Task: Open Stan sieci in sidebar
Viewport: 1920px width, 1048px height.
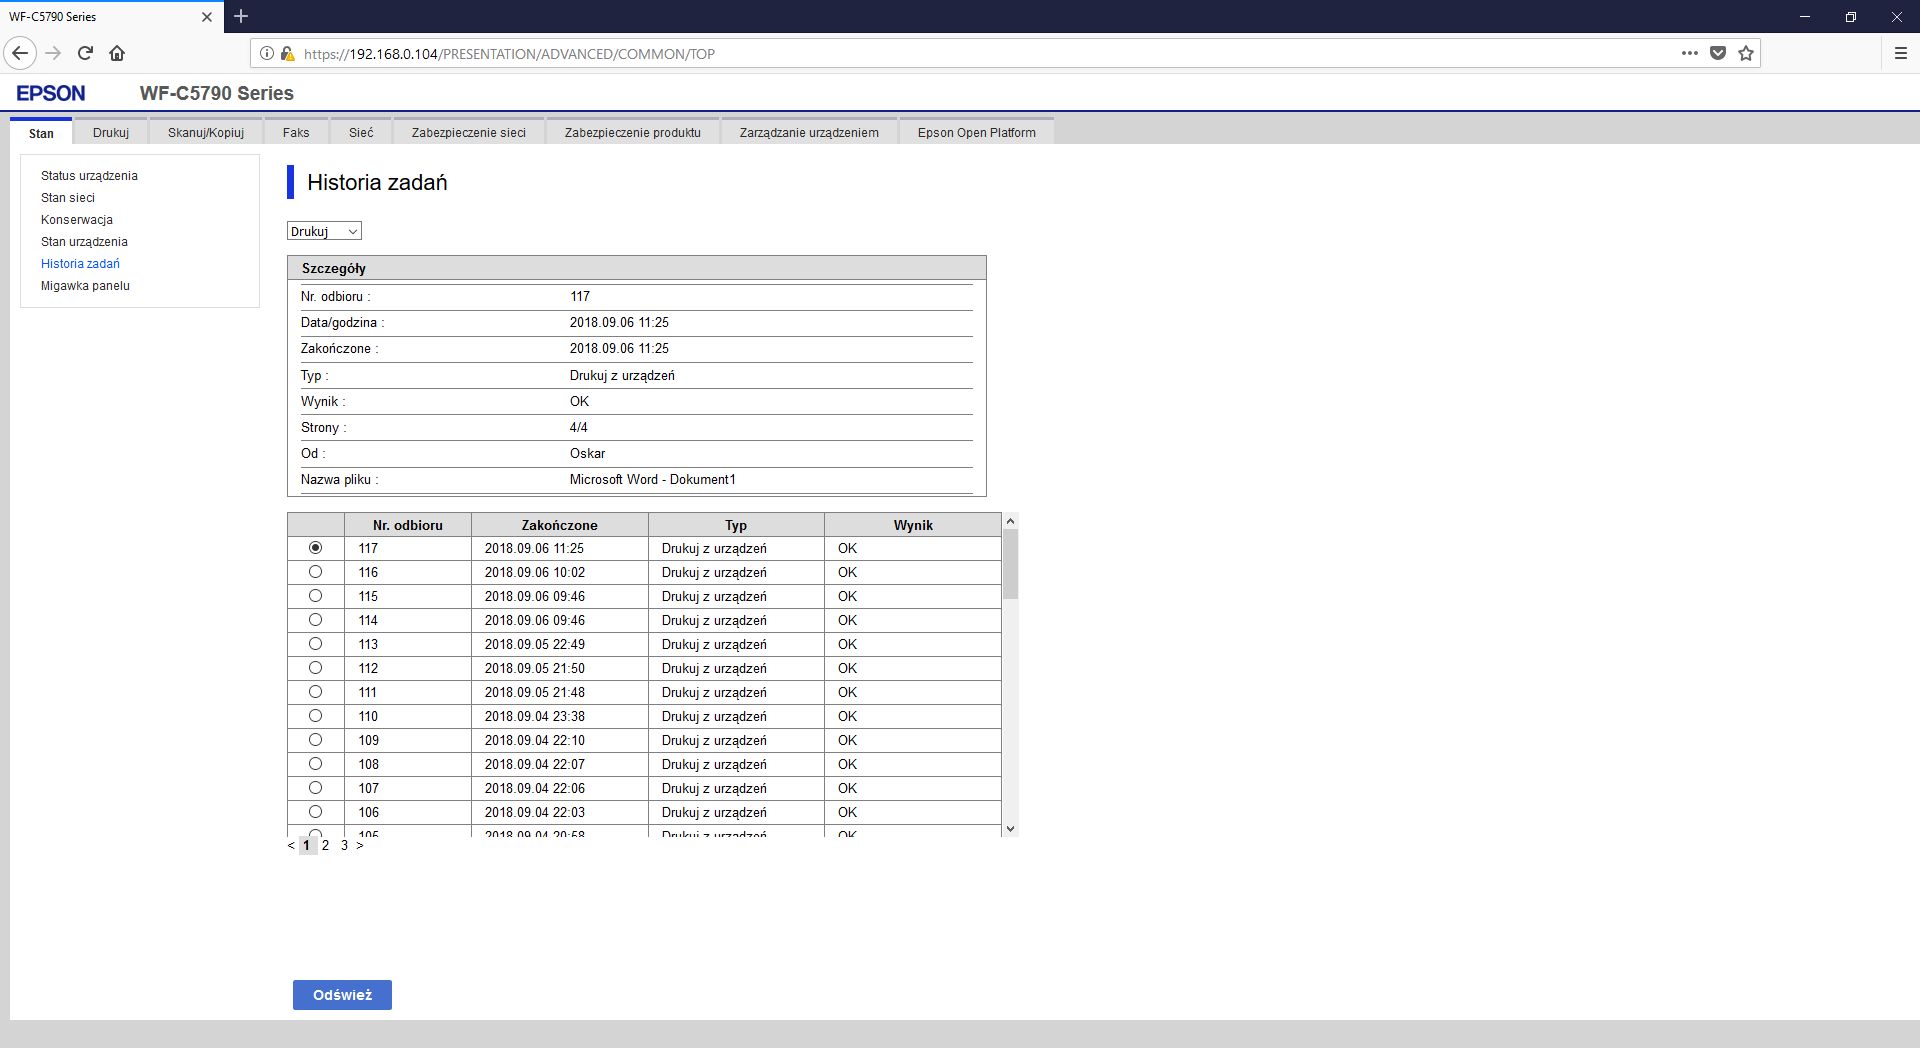Action: click(68, 197)
